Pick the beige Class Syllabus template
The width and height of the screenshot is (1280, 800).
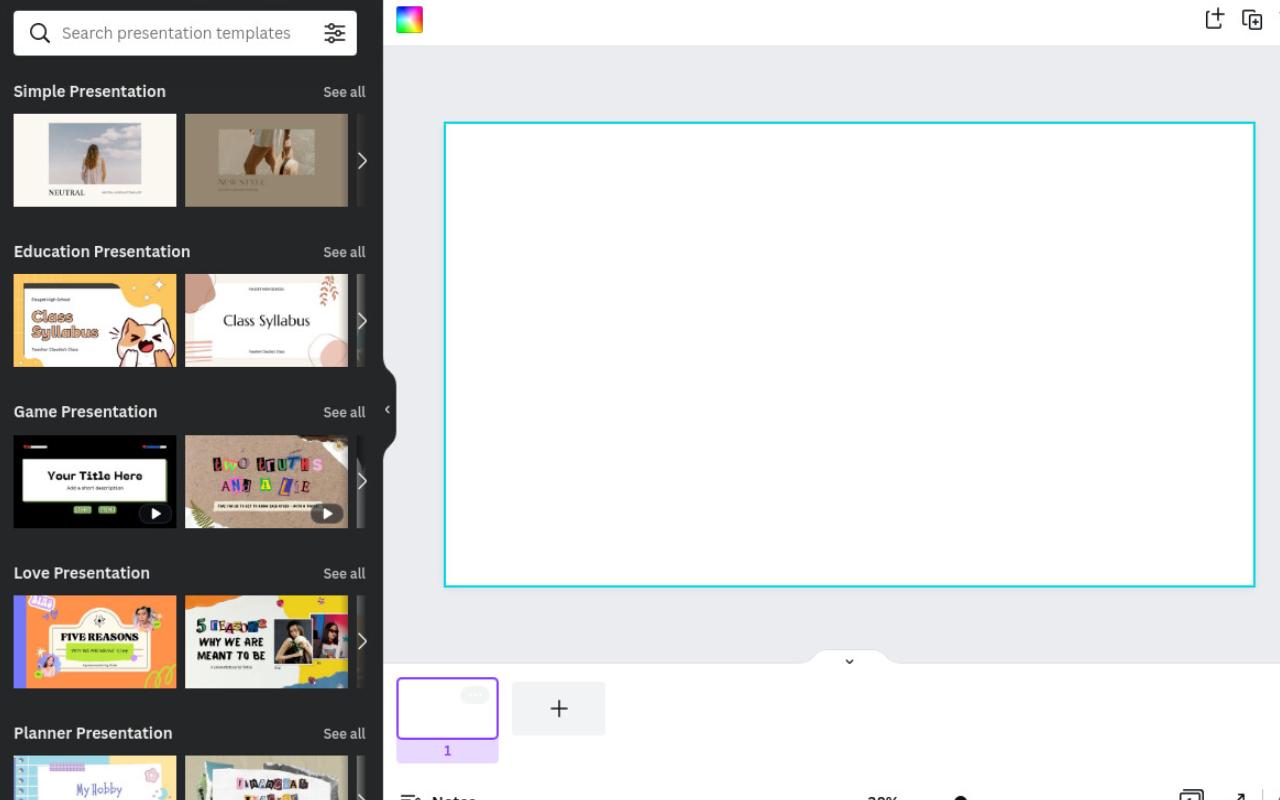[x=266, y=320]
